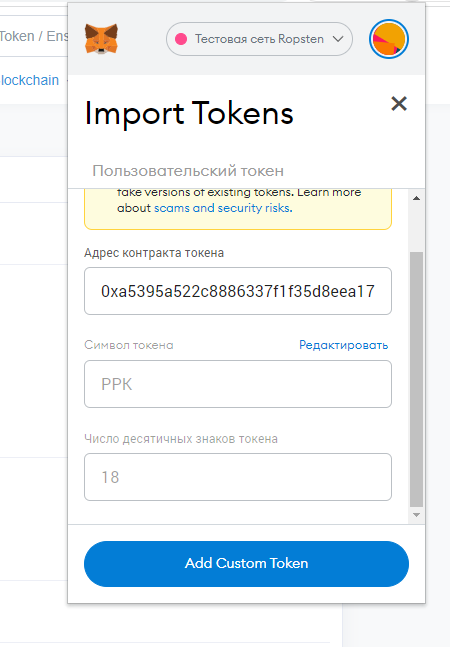Screen dimensions: 450x647
Task: Click the MetaMask fox logo
Action: 101,39
